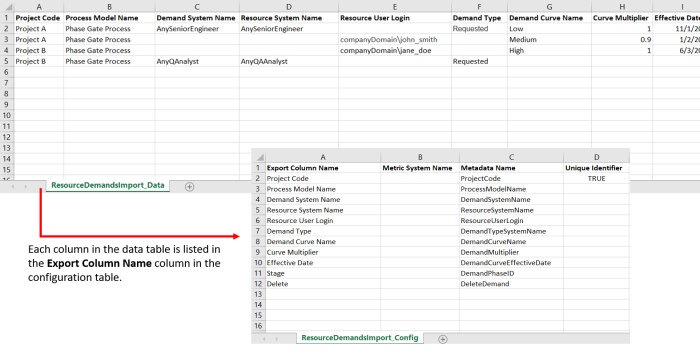Select 'DemandCurveName' metadata cell
The width and height of the screenshot is (700, 360).
[x=511, y=242]
